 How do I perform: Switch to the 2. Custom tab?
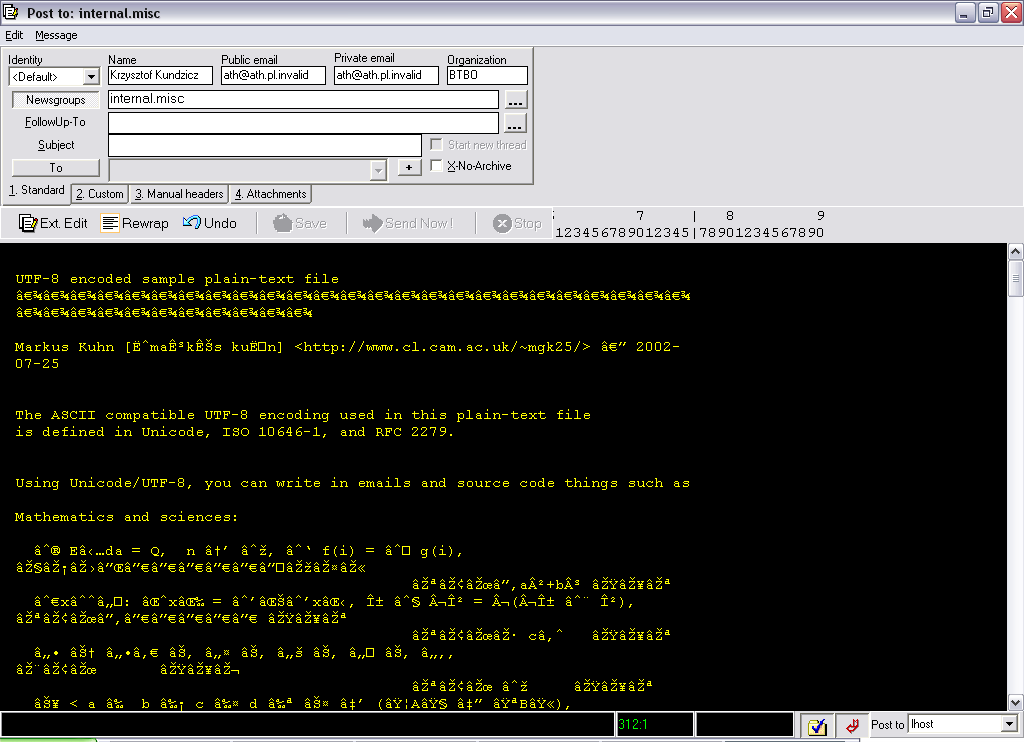[99, 194]
